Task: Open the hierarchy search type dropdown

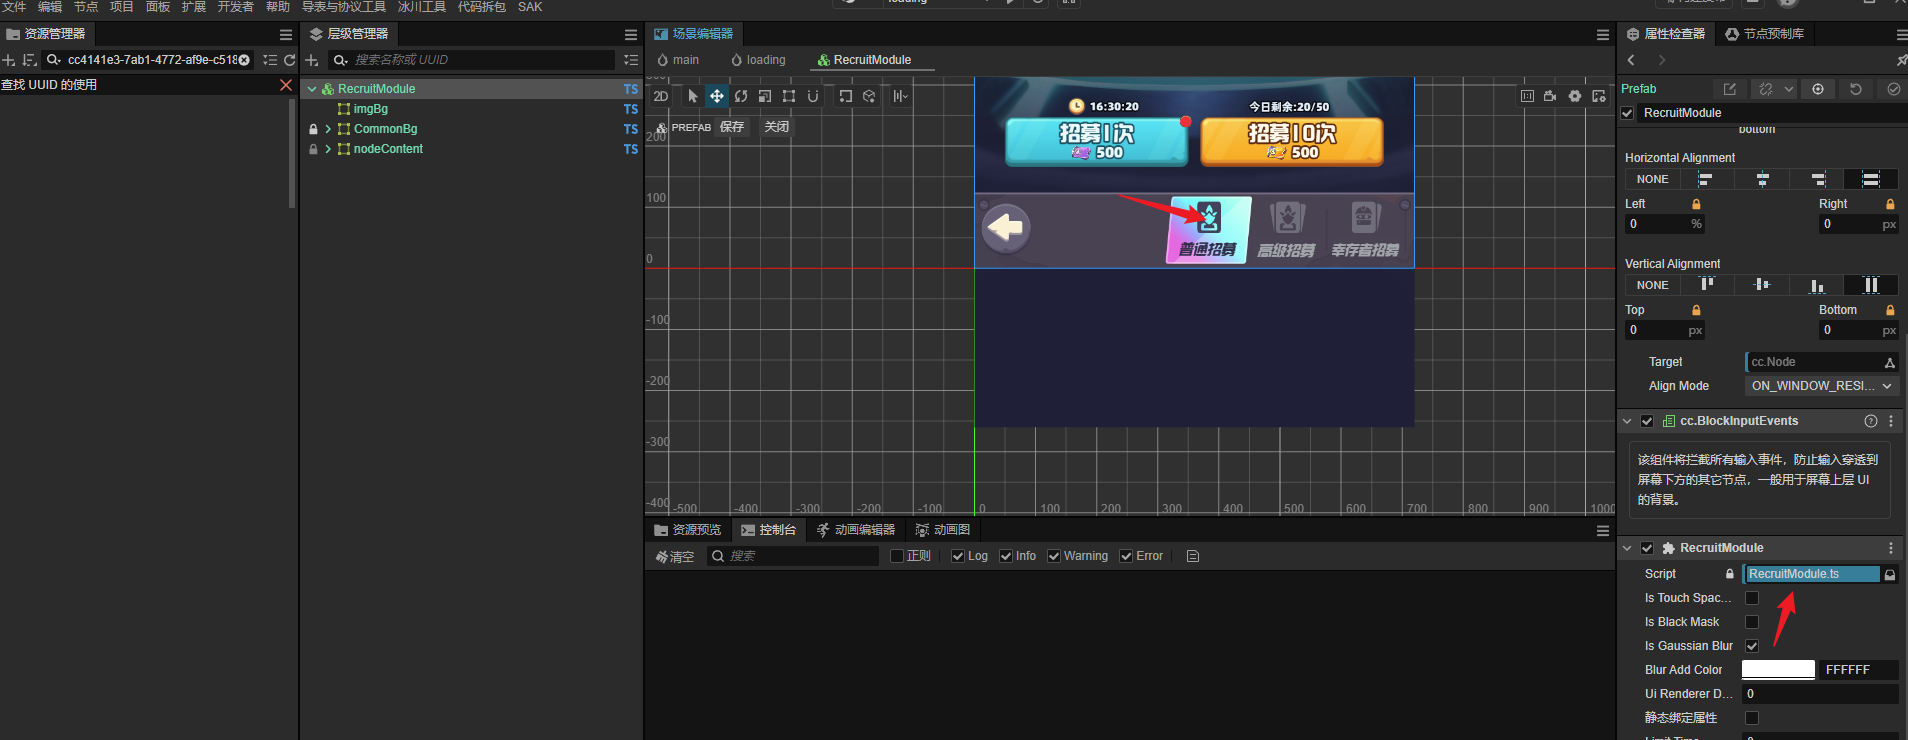Action: (341, 60)
